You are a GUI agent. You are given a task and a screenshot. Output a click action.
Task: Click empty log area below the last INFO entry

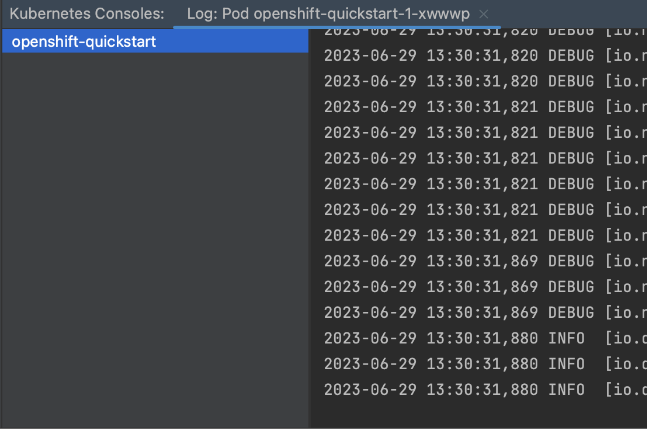479,413
